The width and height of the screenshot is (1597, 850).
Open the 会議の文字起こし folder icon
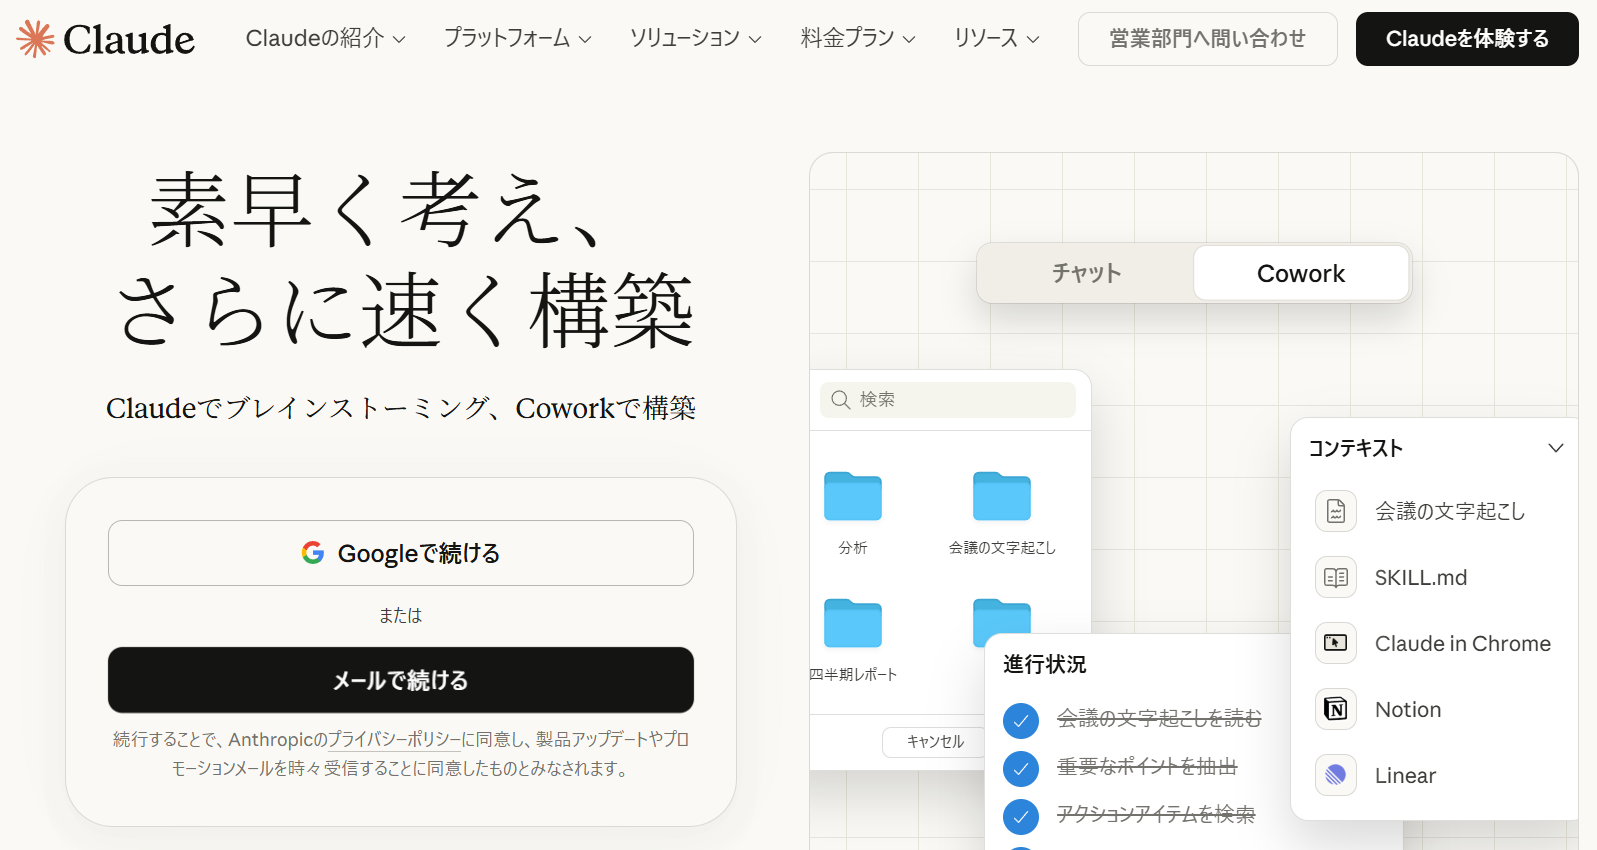click(x=1002, y=496)
